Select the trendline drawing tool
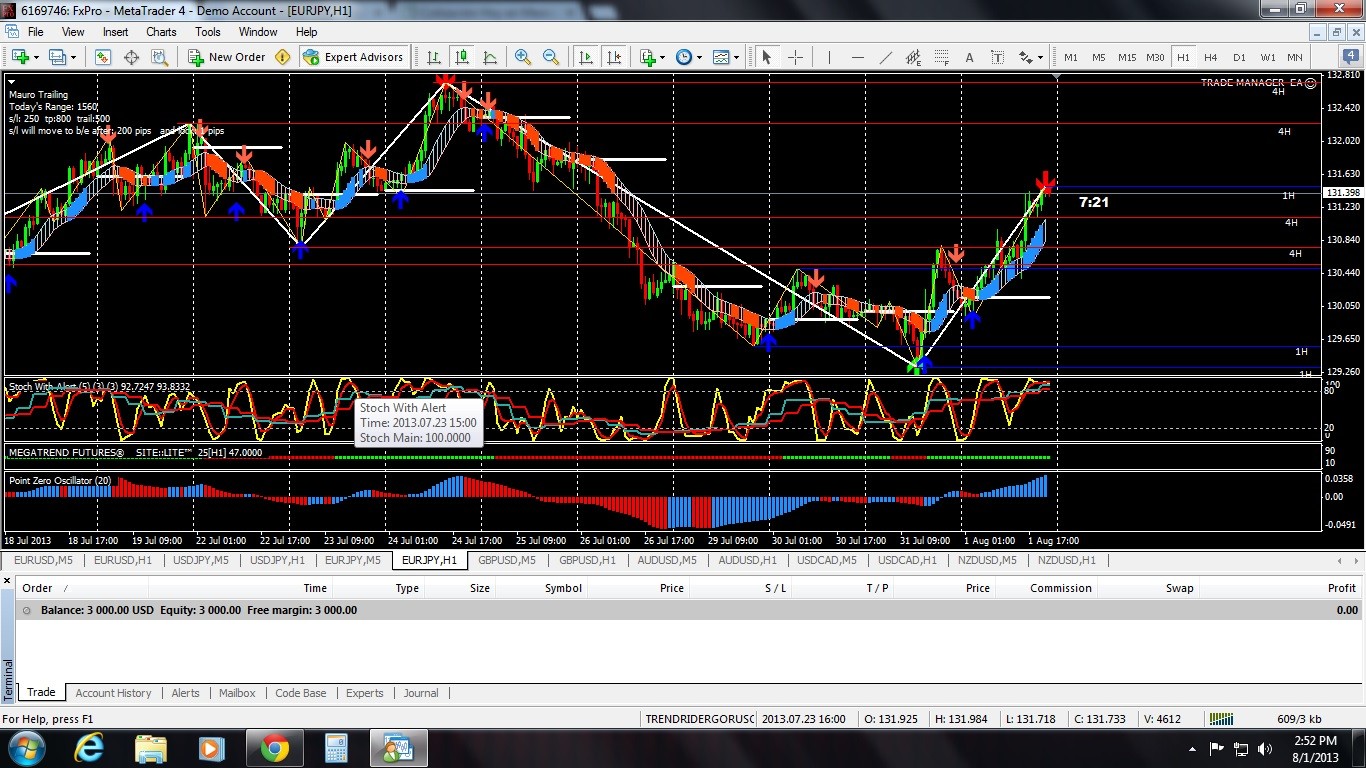Image resolution: width=1366 pixels, height=768 pixels. coord(885,57)
